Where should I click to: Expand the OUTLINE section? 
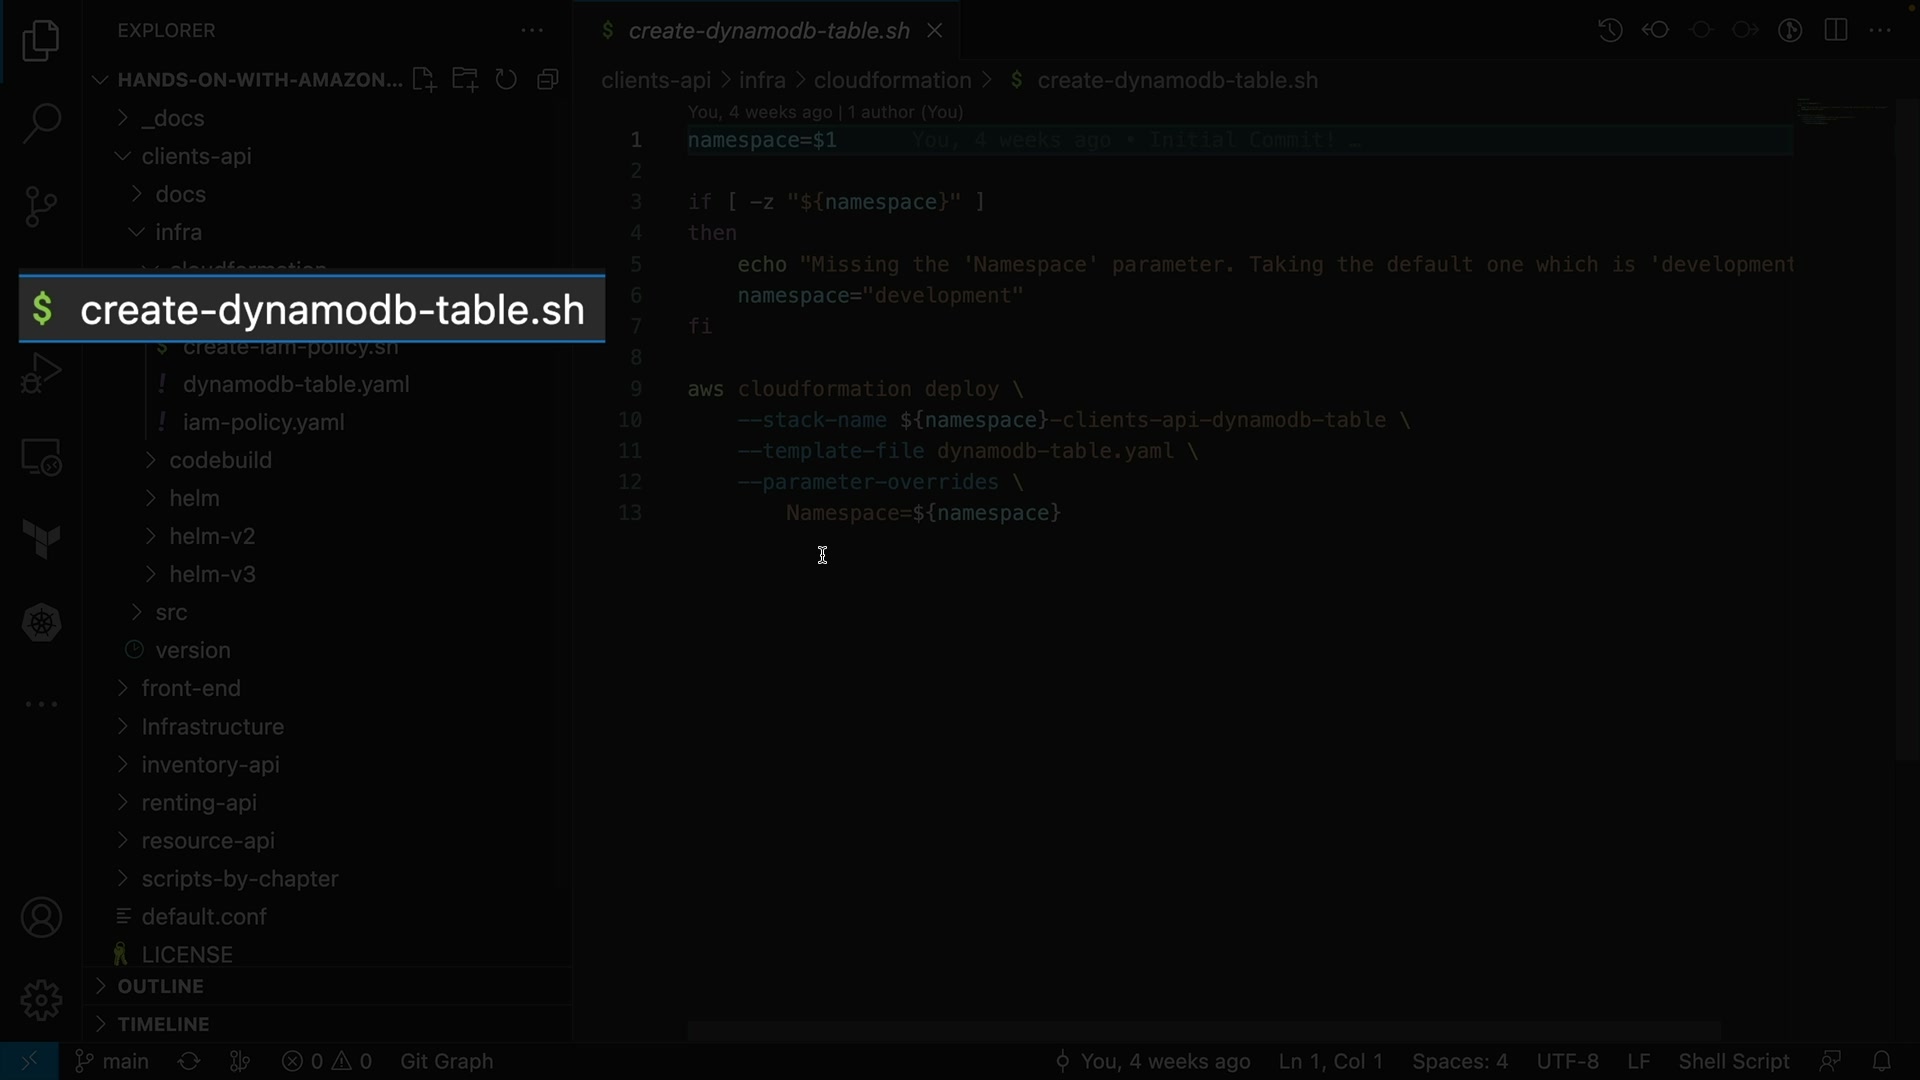(160, 986)
